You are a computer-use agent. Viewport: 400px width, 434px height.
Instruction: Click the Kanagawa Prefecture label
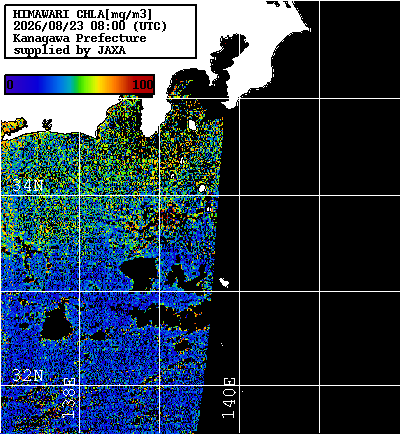(79, 38)
